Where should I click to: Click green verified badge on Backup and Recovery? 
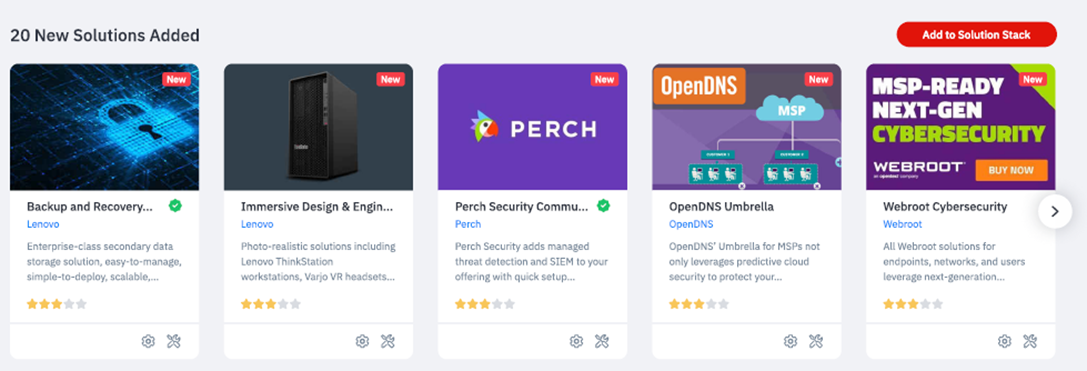tap(175, 205)
